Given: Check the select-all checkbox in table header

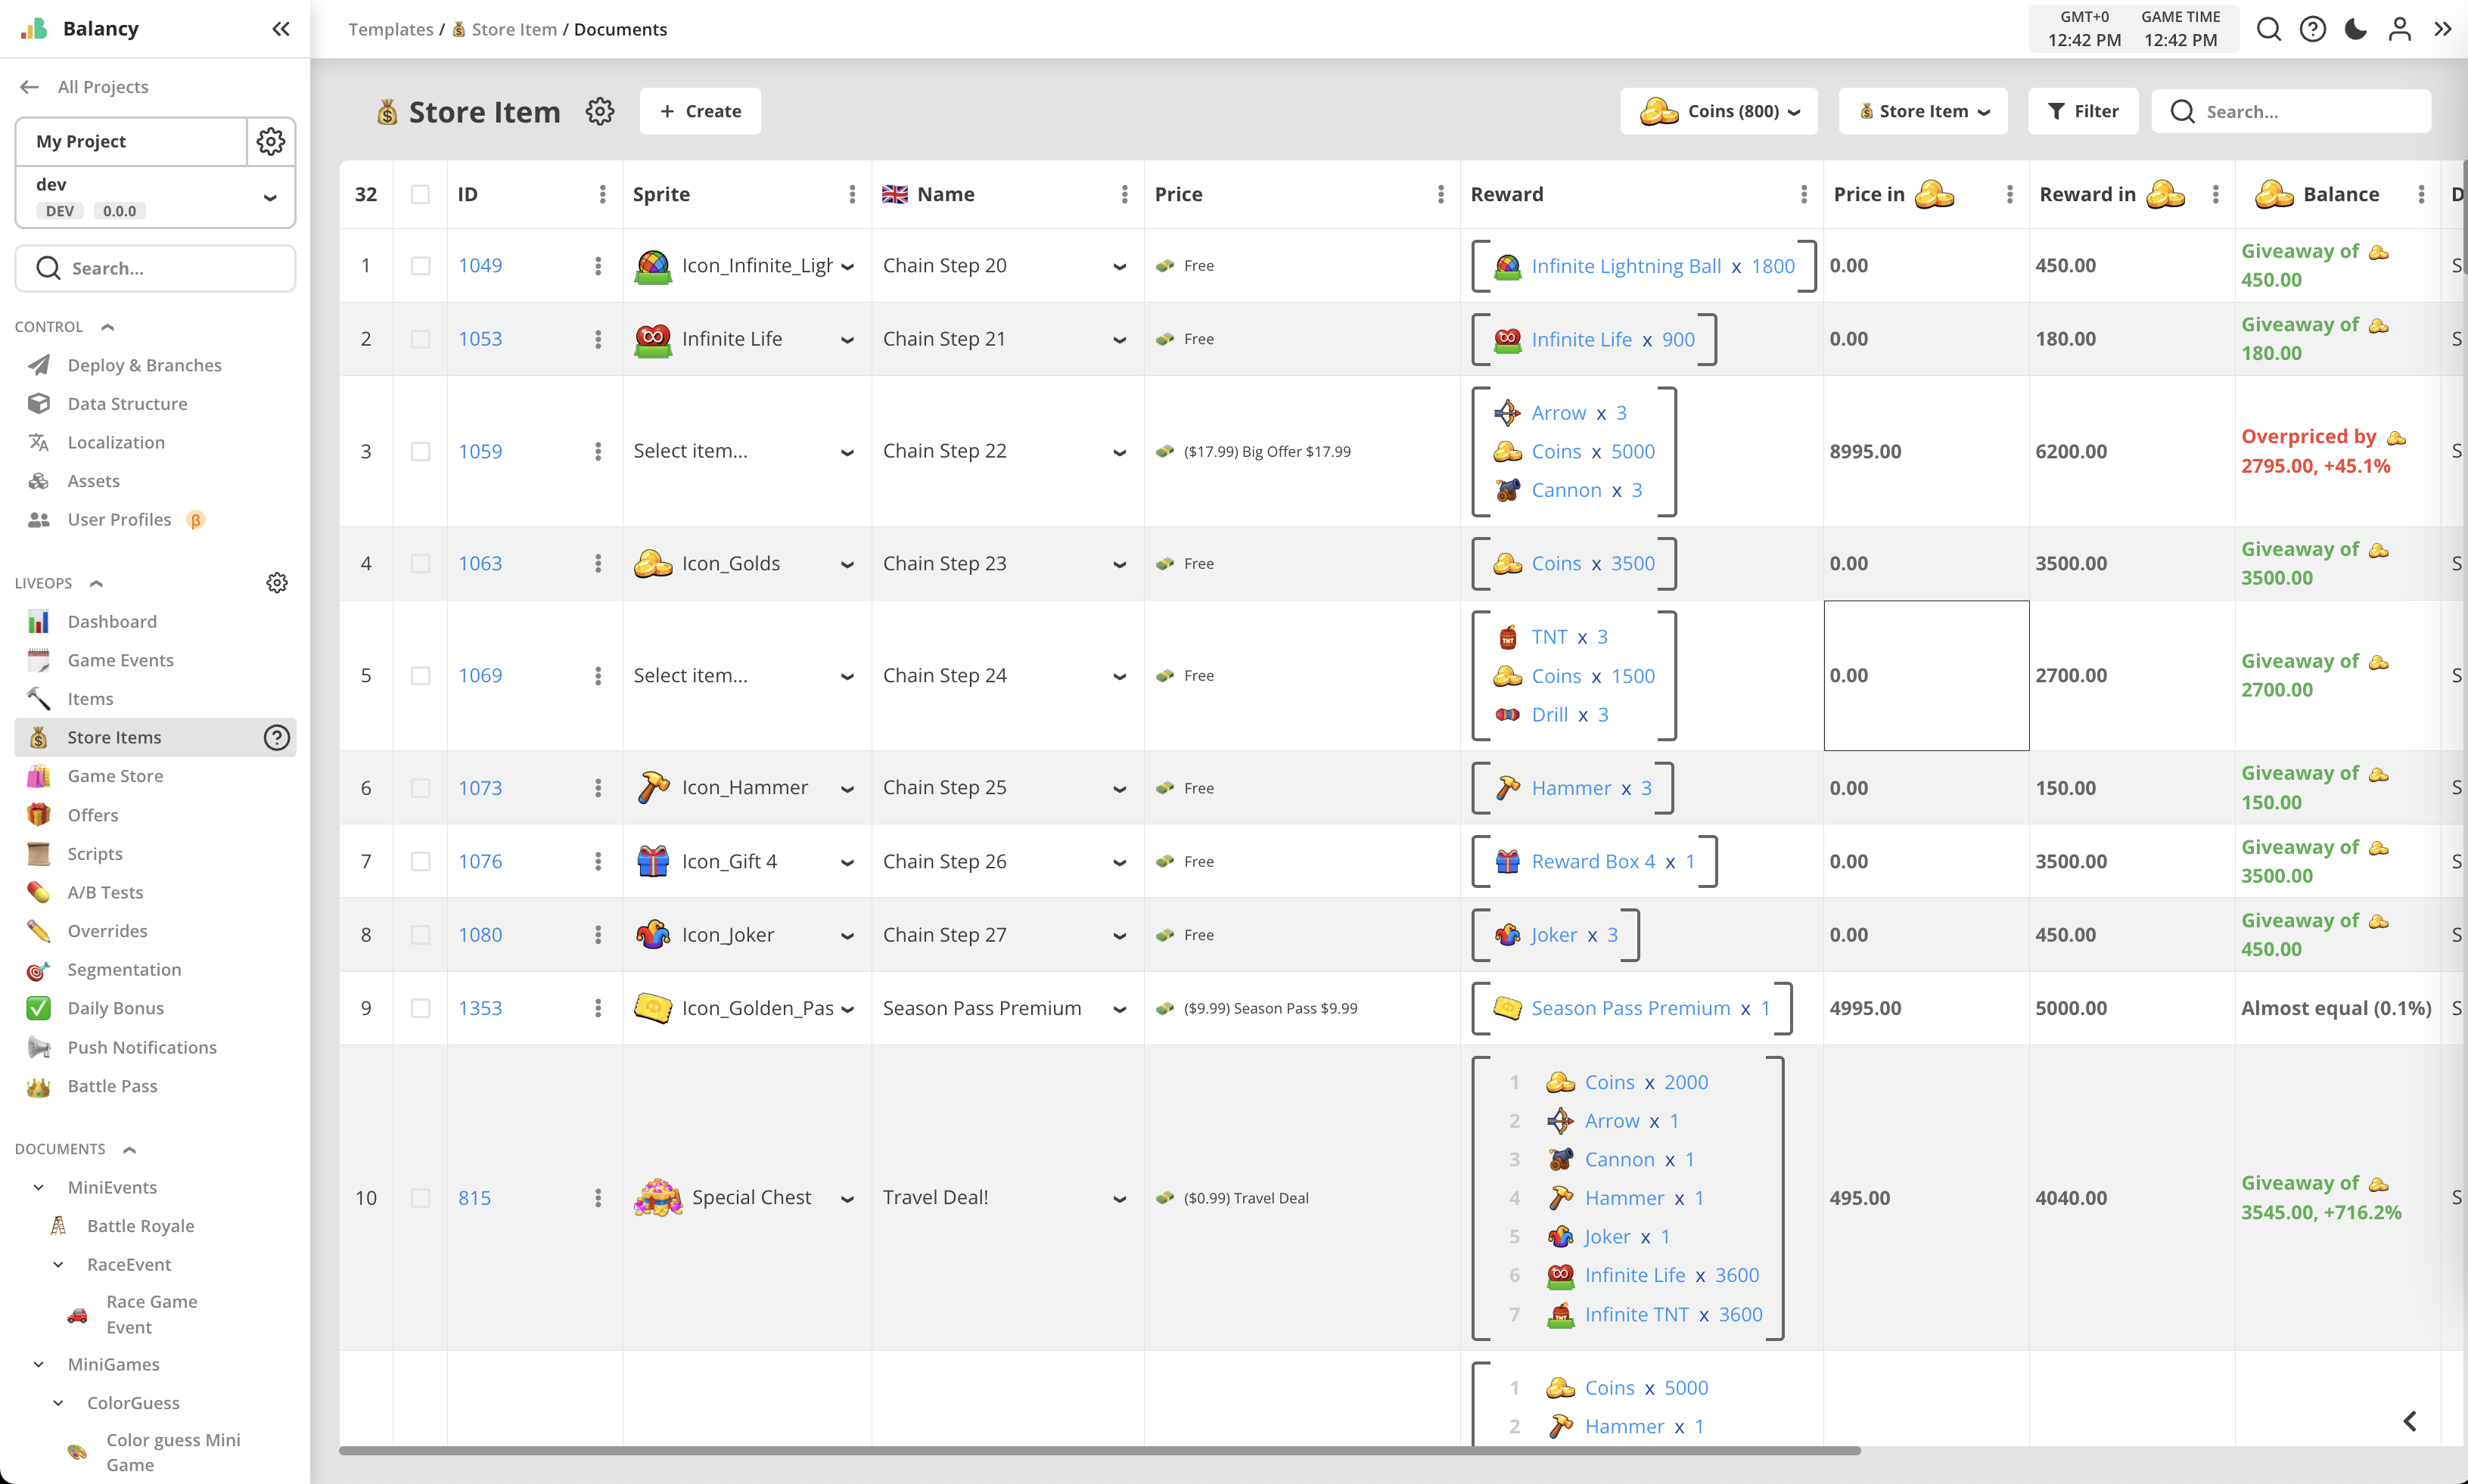Looking at the screenshot, I should tap(420, 195).
